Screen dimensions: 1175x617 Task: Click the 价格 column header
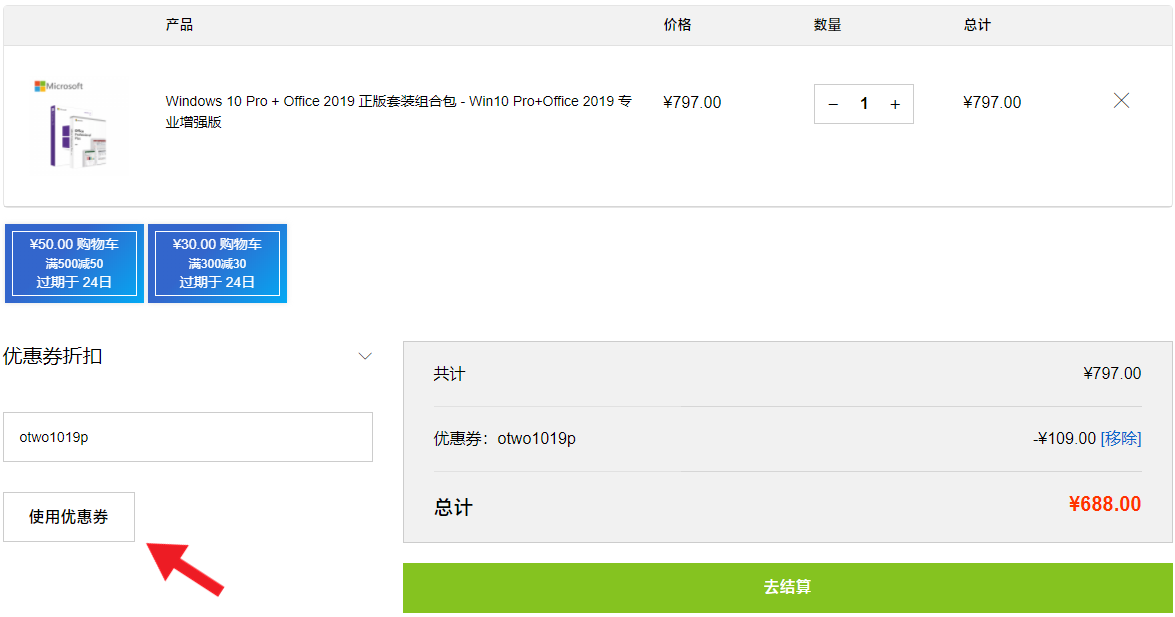677,25
